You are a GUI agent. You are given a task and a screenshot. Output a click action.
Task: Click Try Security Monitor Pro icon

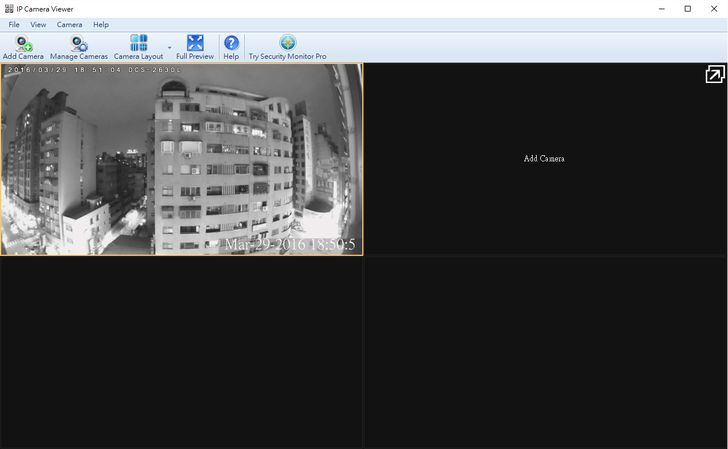pyautogui.click(x=287, y=43)
